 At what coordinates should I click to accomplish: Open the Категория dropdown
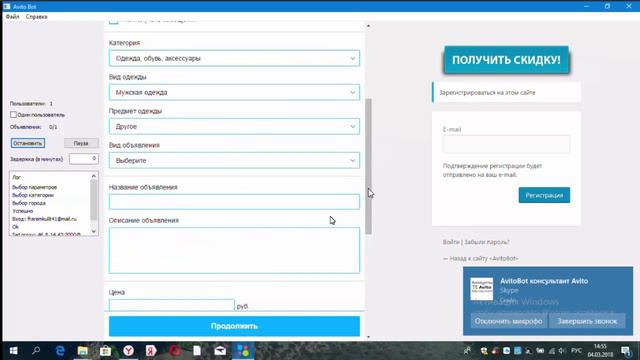point(234,58)
